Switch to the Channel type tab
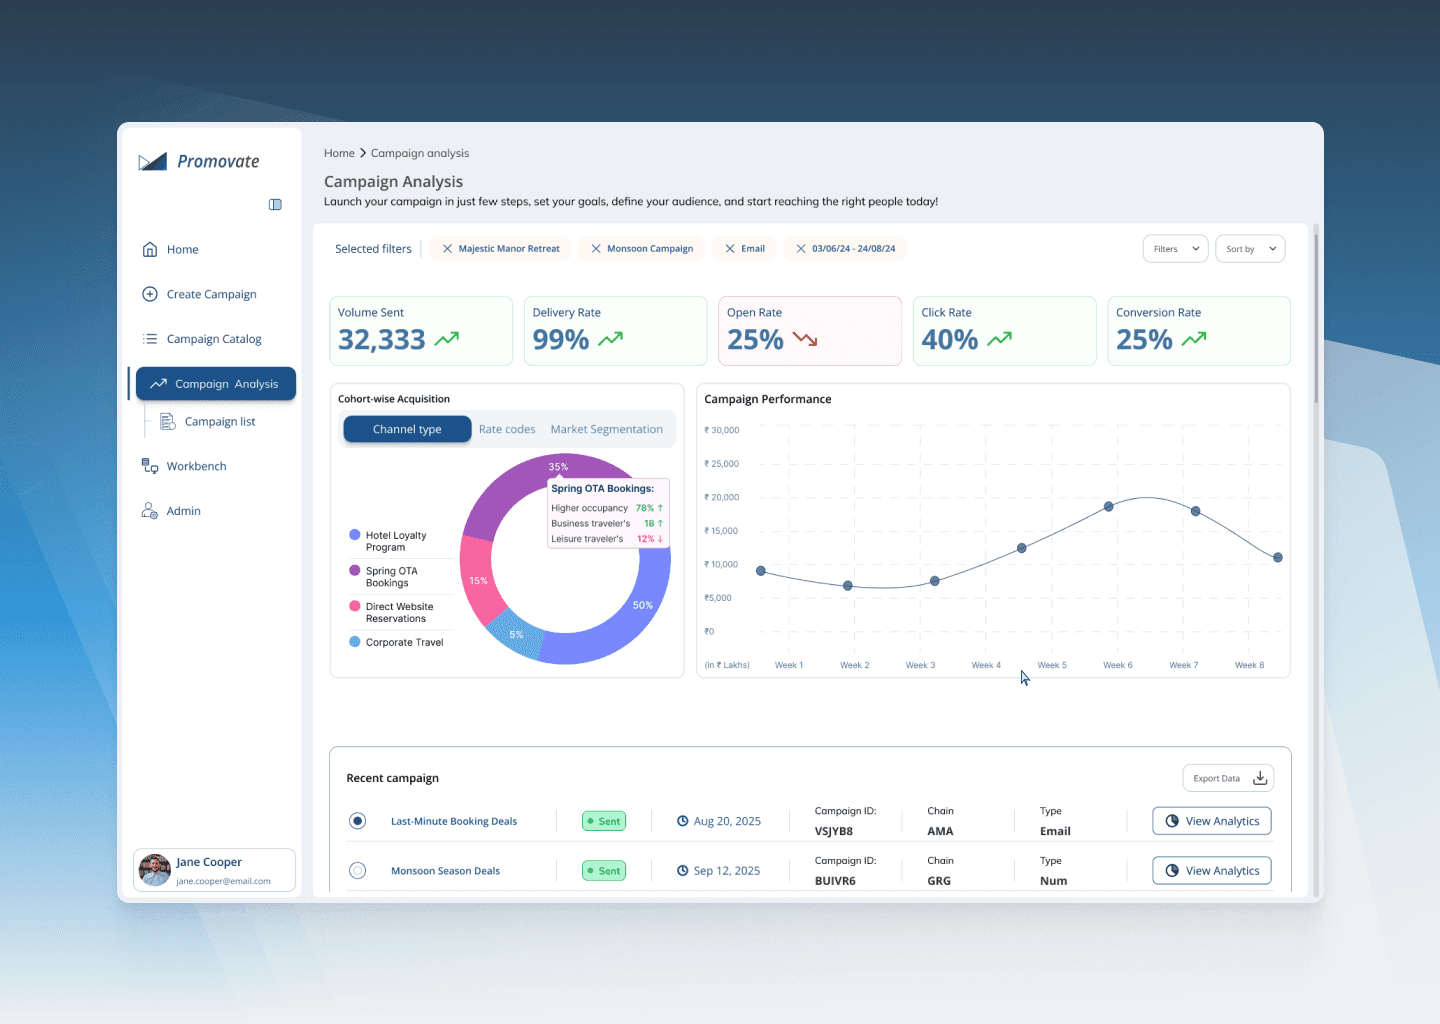Image resolution: width=1440 pixels, height=1024 pixels. click(407, 429)
